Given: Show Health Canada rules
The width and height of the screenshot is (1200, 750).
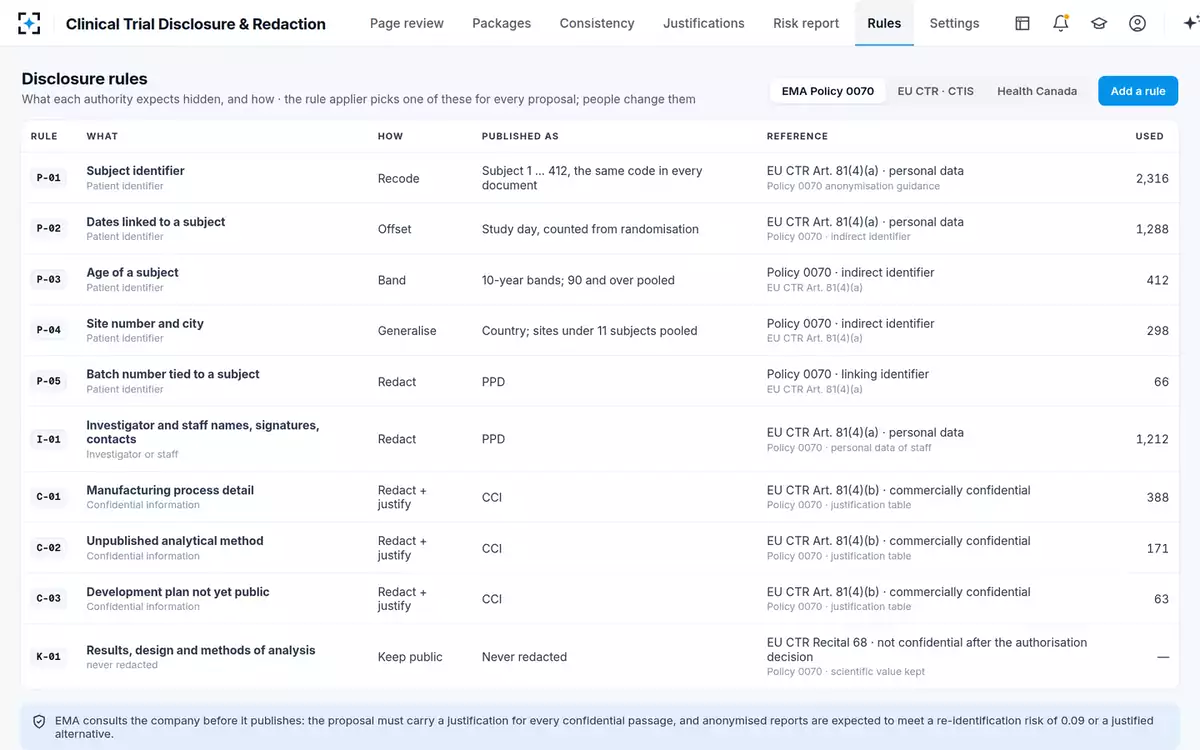Looking at the screenshot, I should tap(1037, 91).
